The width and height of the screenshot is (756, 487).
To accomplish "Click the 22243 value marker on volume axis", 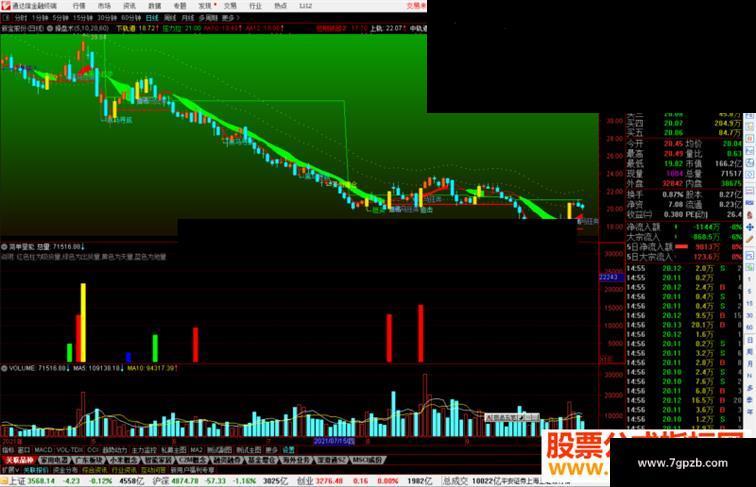I will [610, 277].
